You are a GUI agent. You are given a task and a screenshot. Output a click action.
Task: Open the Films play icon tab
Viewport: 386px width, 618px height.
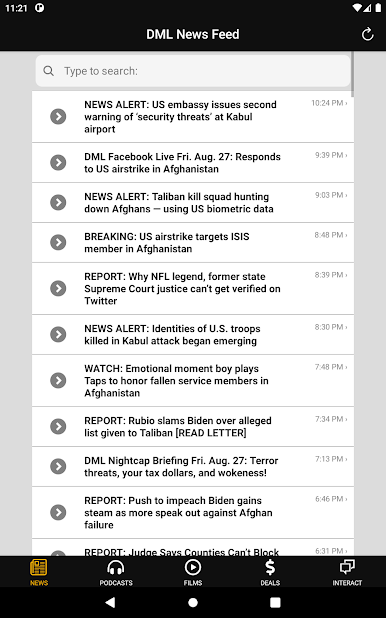coord(193,573)
